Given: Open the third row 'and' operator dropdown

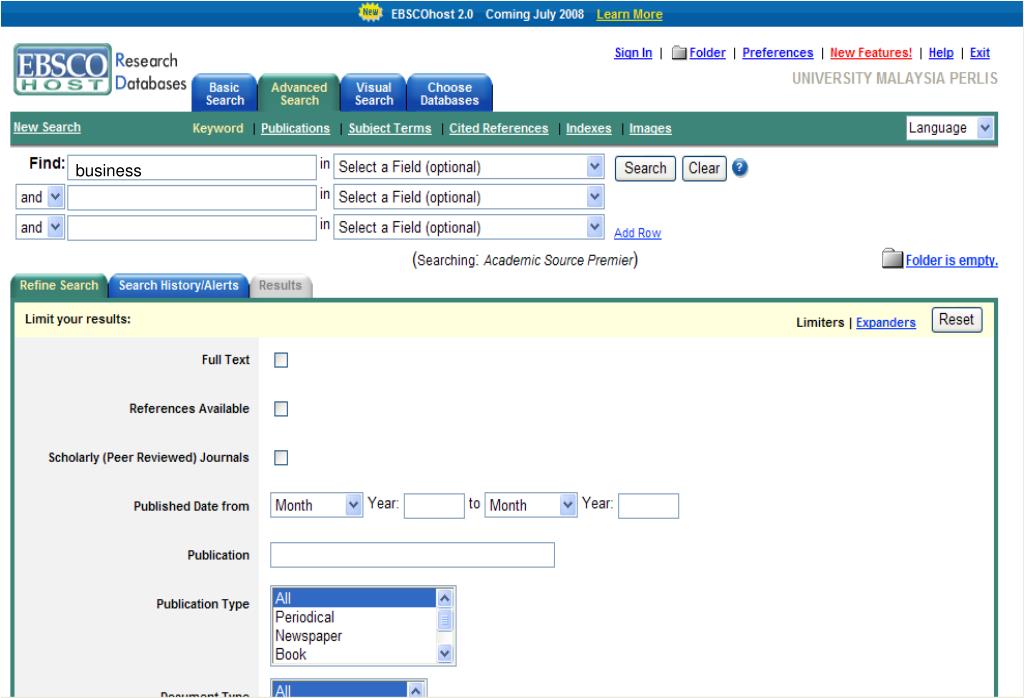Looking at the screenshot, I should [40, 227].
